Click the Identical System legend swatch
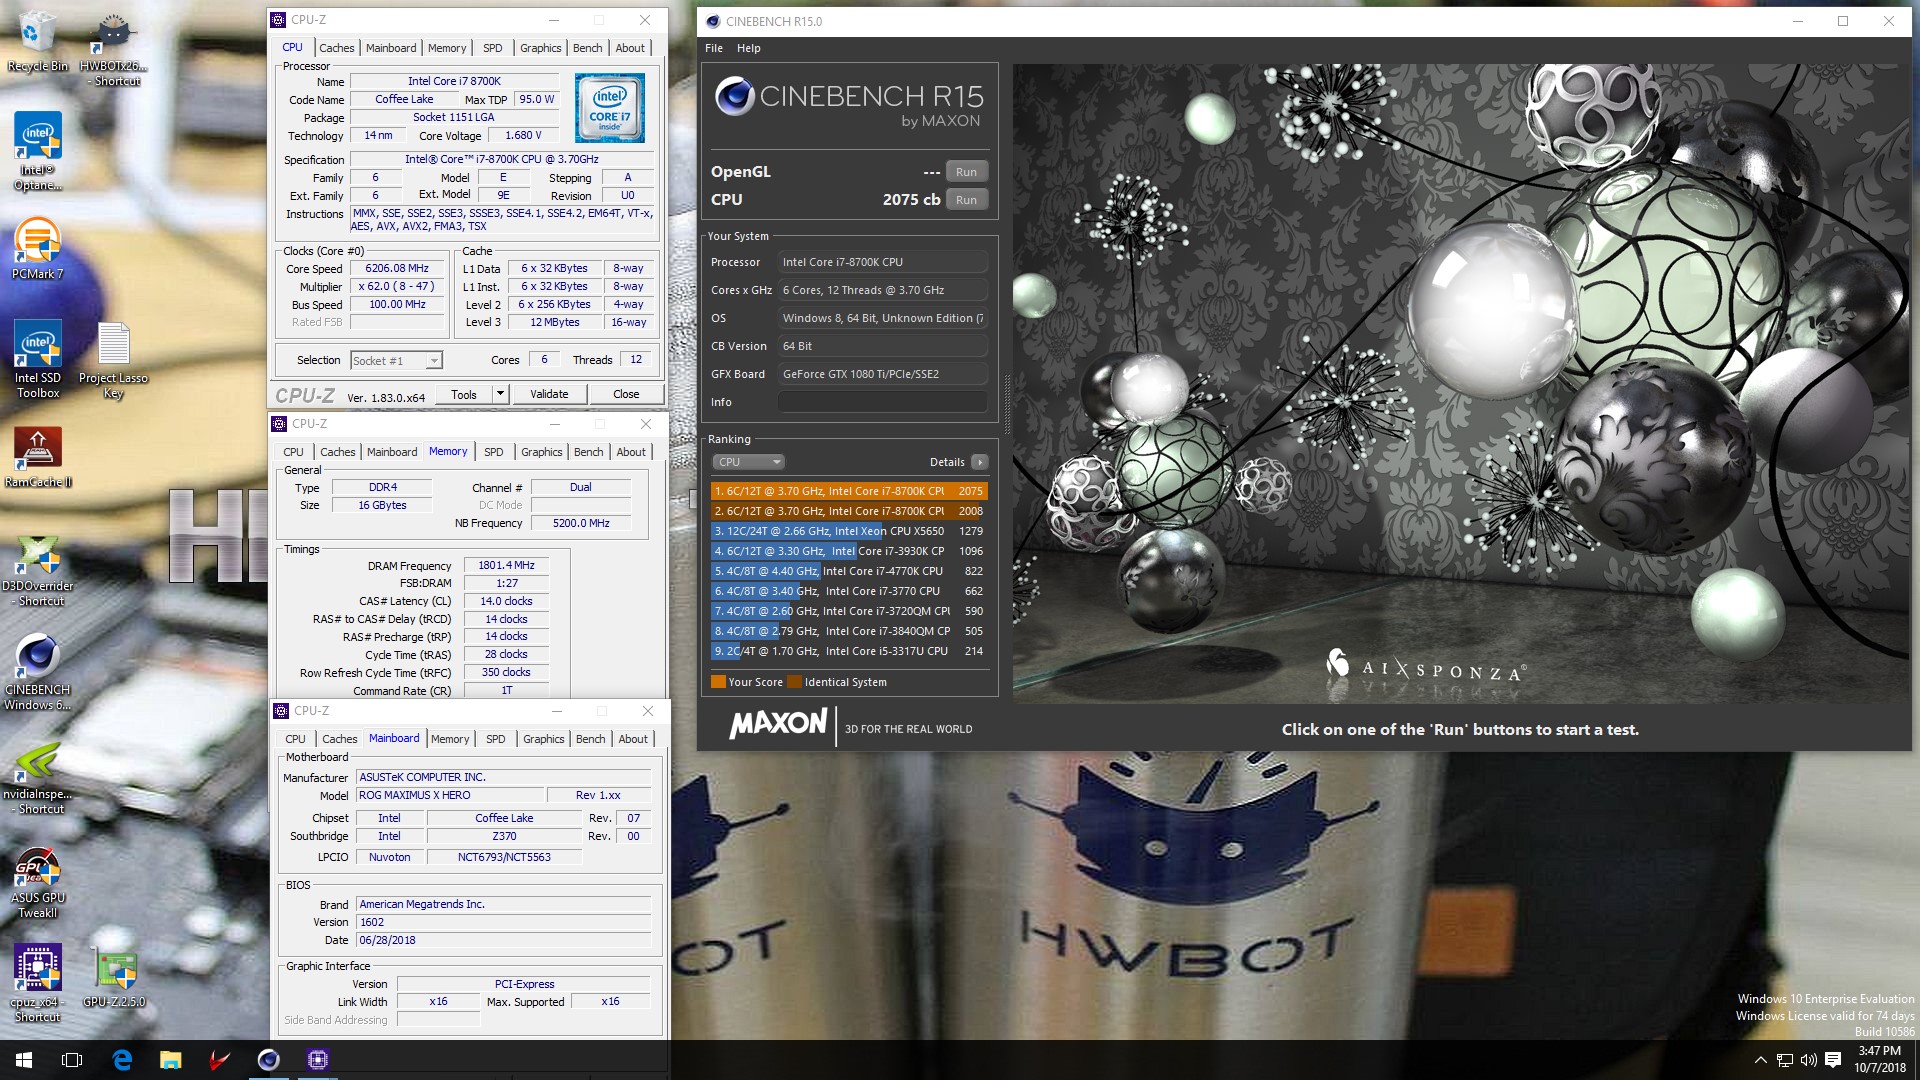 [795, 682]
